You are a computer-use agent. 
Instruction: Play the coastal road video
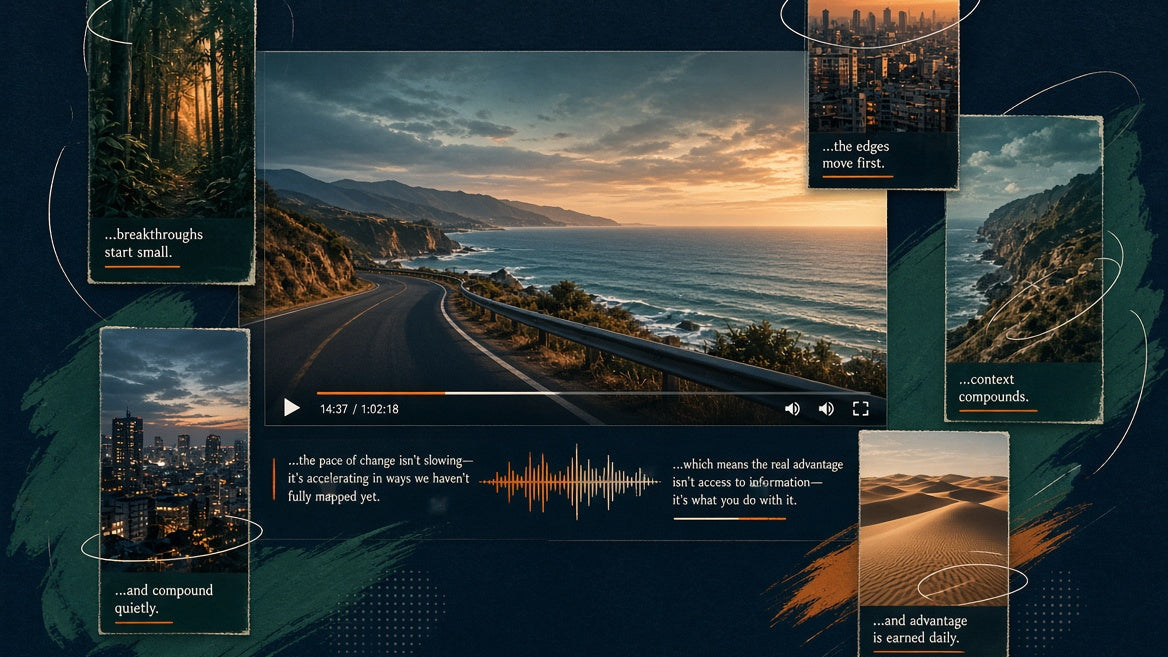point(291,407)
